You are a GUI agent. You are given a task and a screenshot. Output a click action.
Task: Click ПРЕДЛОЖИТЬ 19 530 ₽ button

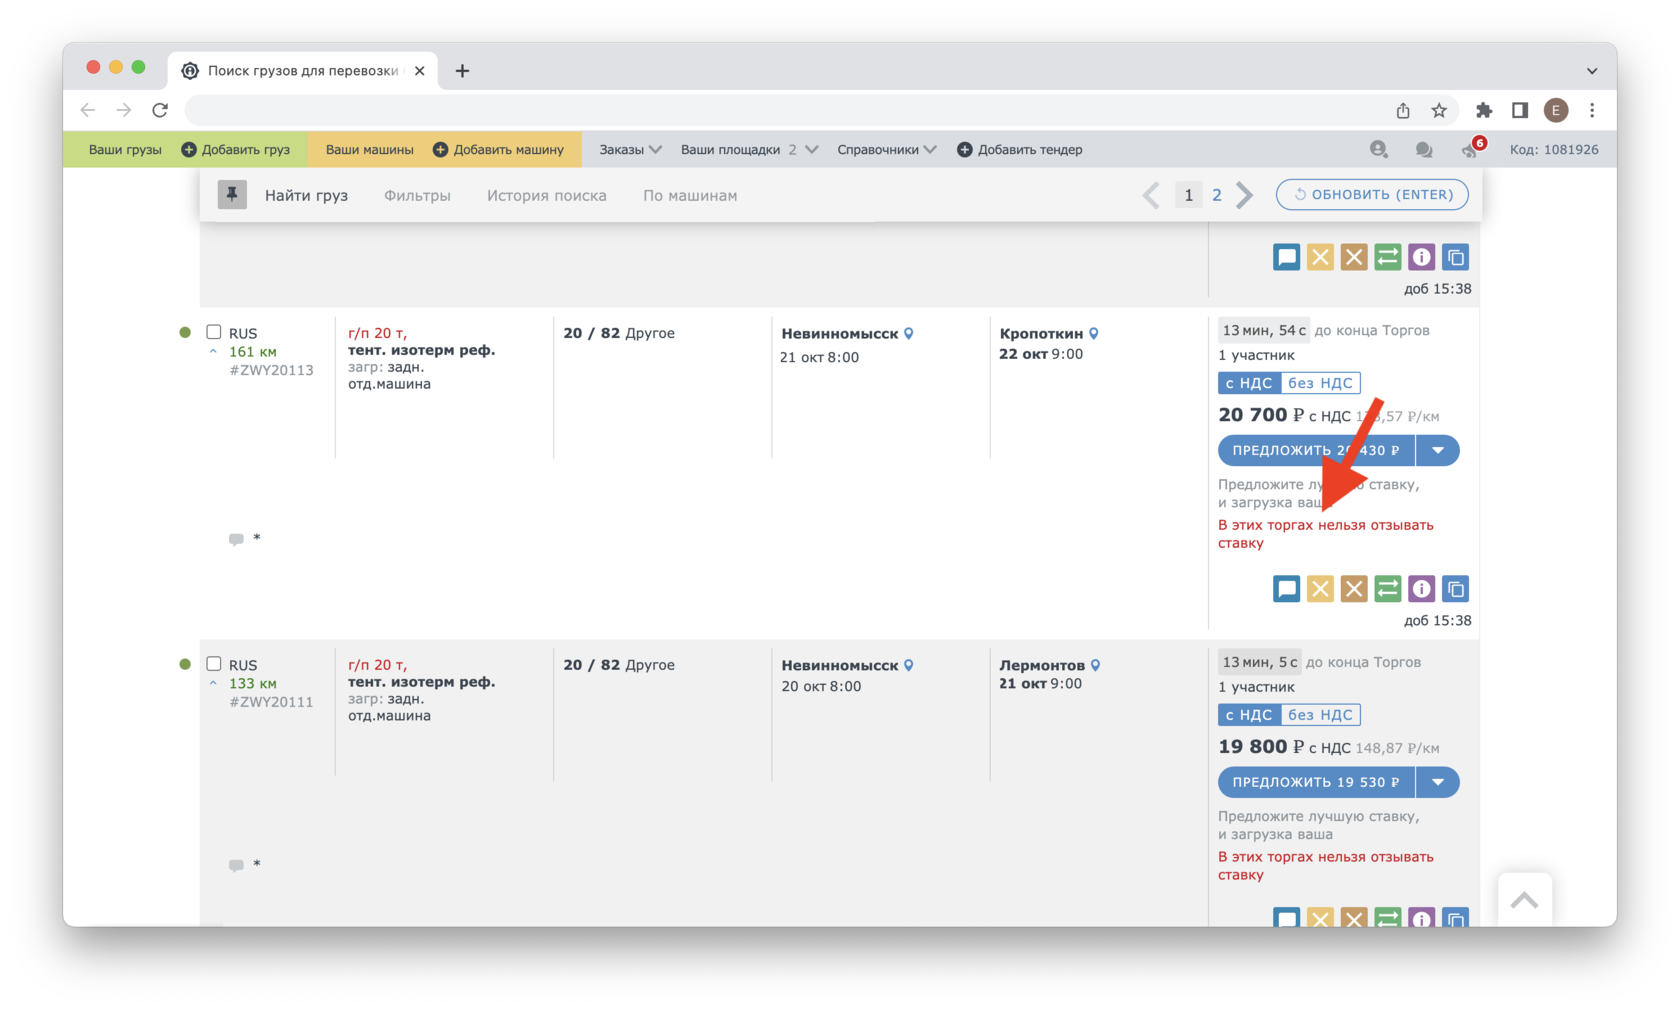[1316, 782]
